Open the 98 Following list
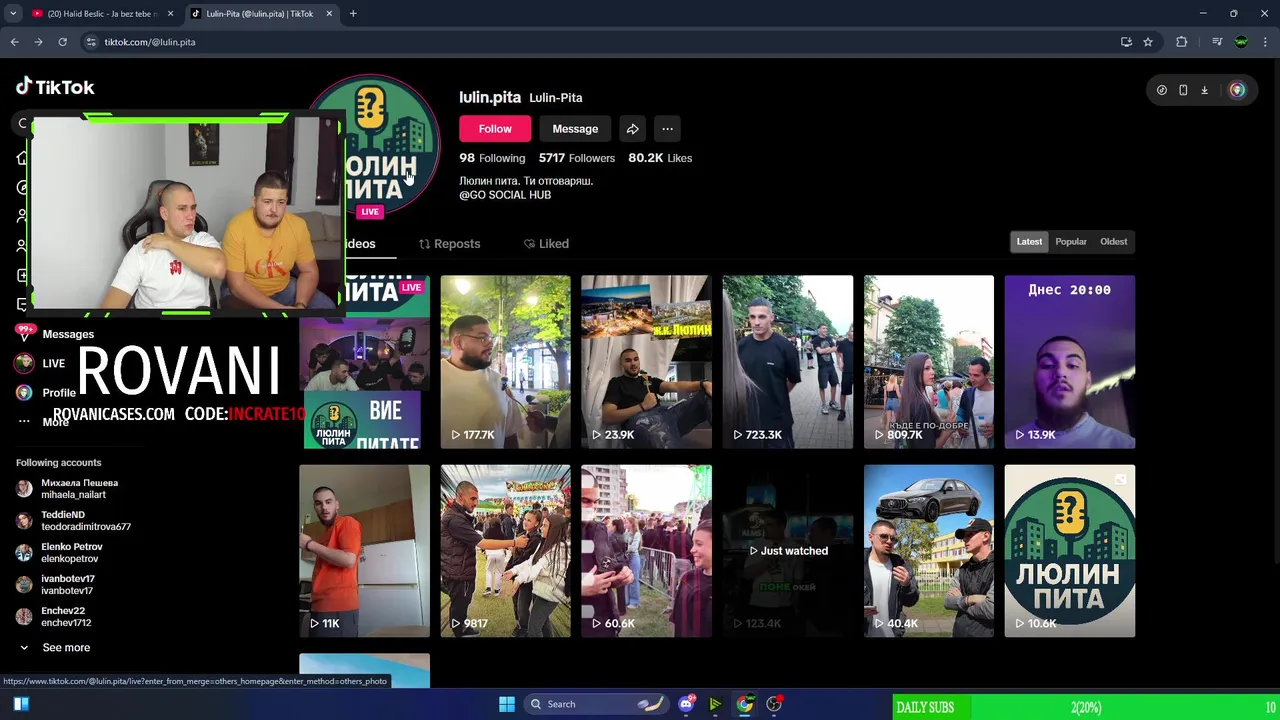 (492, 158)
